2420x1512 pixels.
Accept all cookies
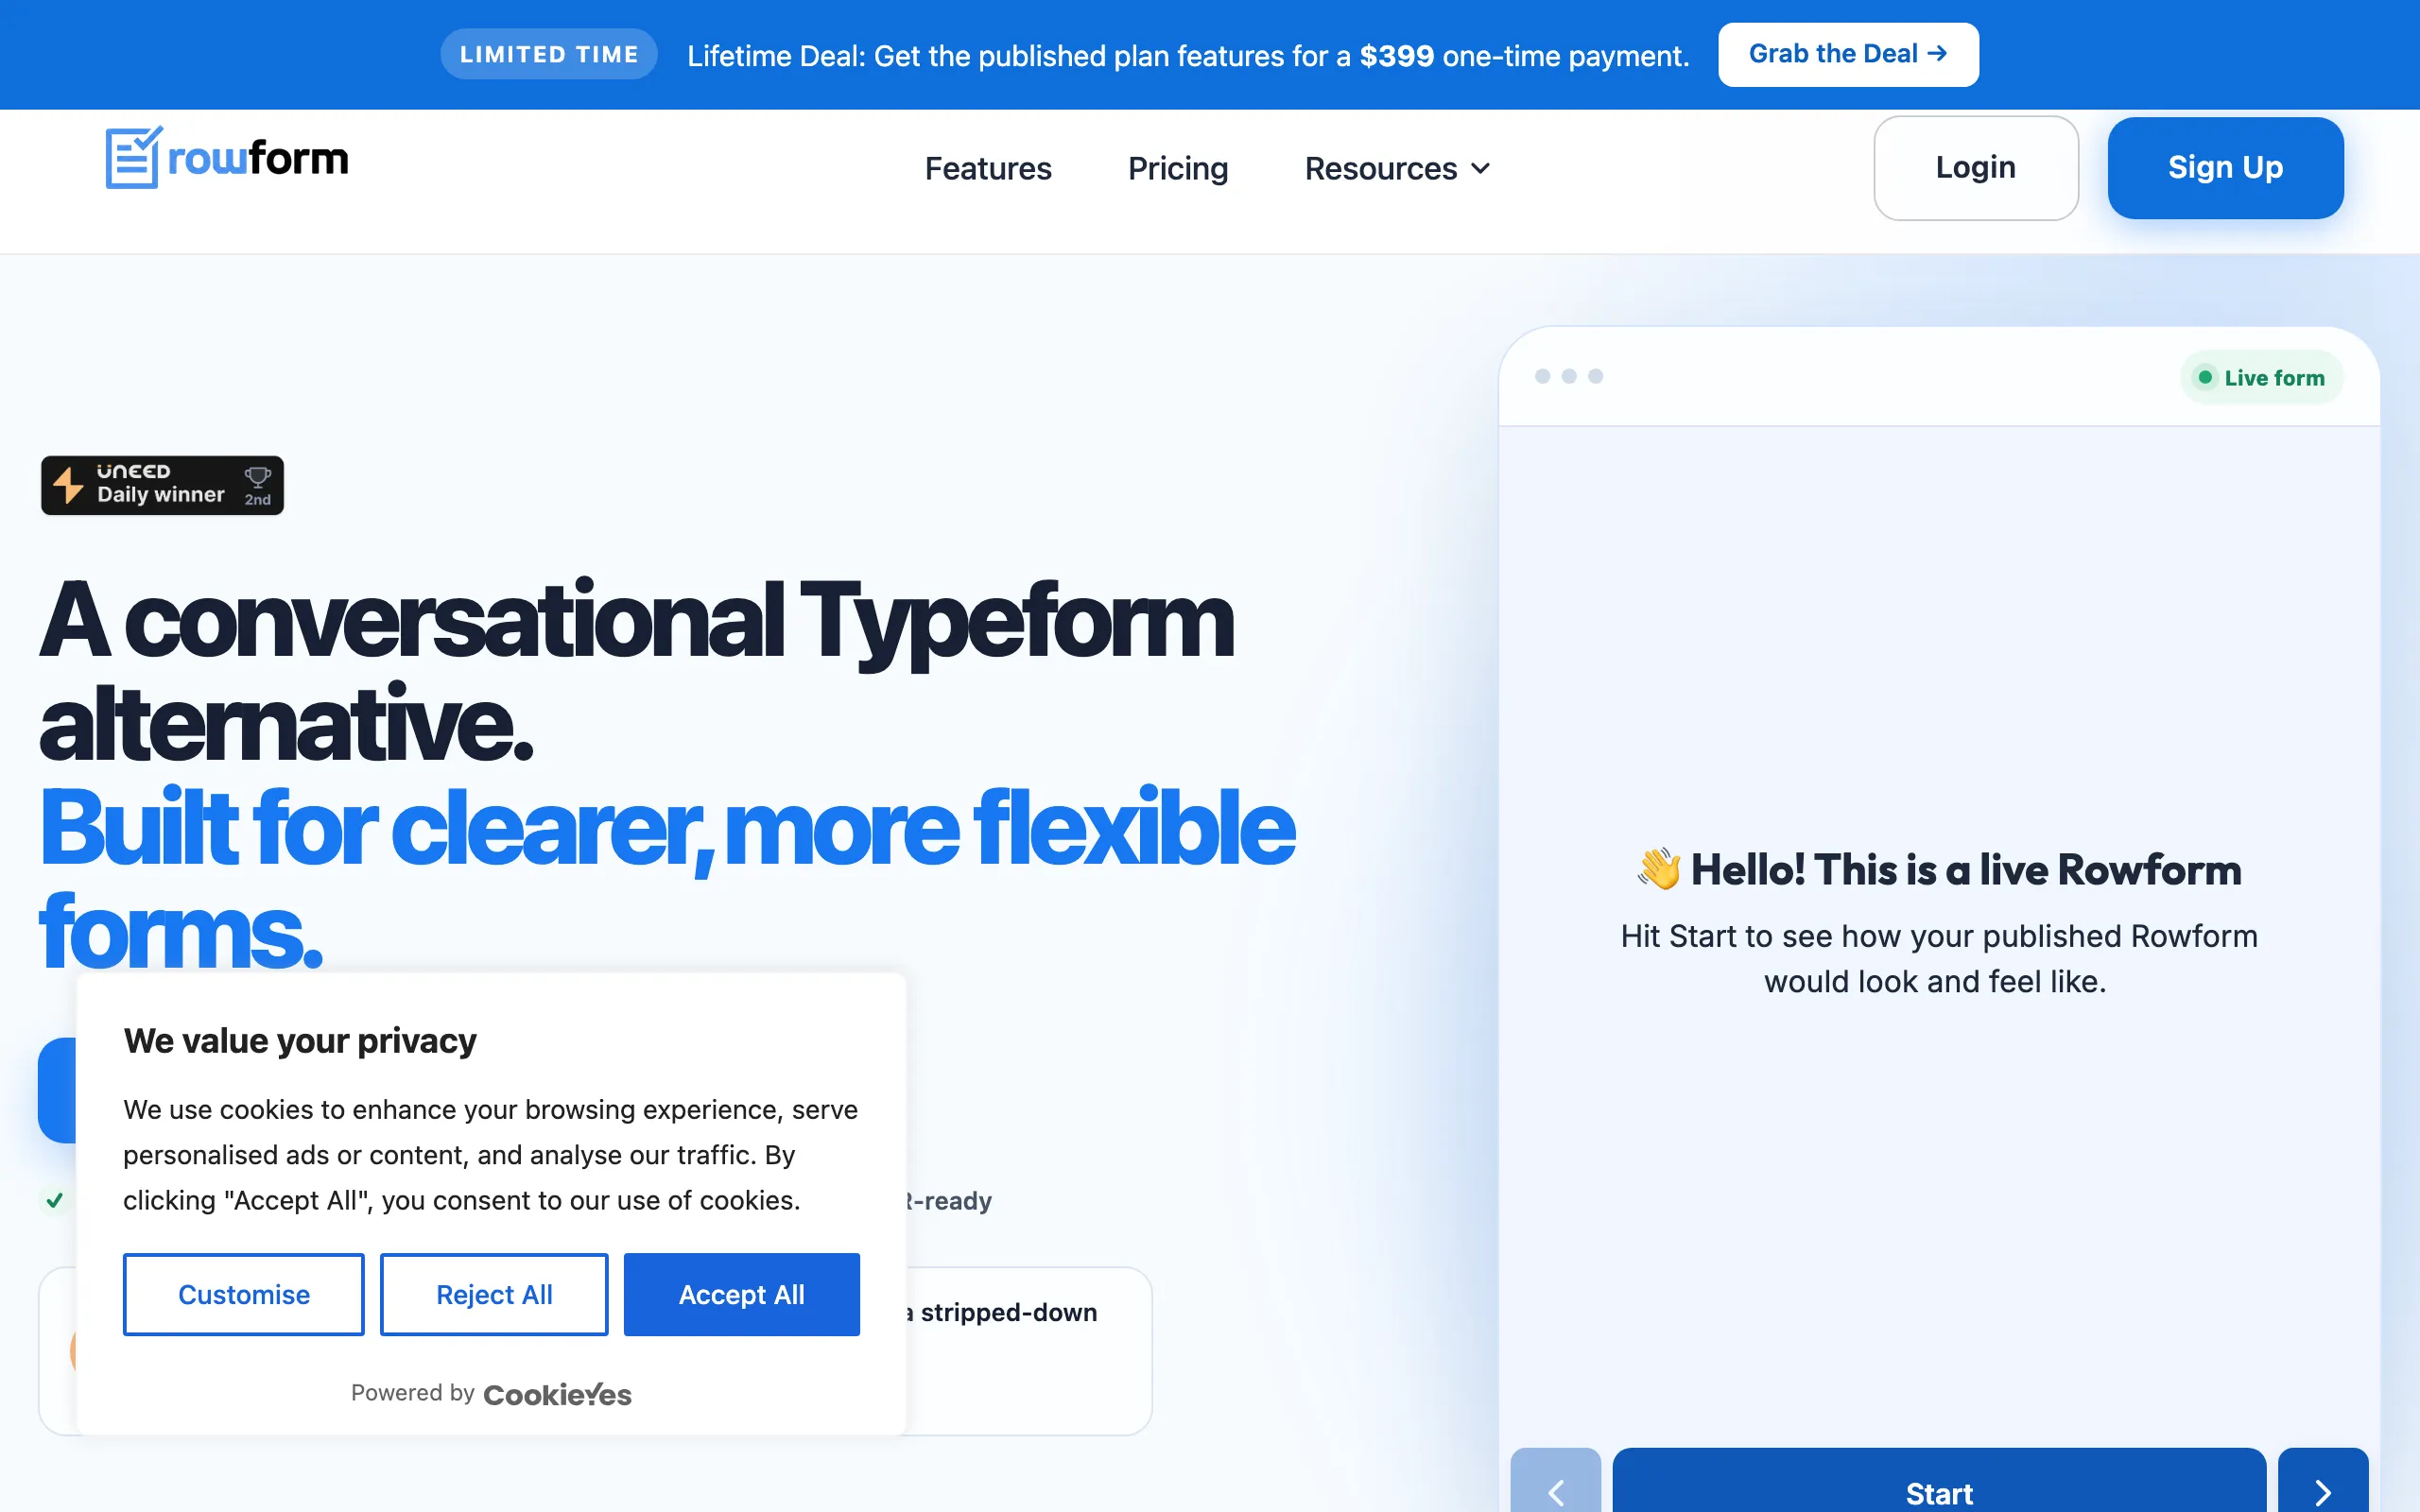point(741,1294)
